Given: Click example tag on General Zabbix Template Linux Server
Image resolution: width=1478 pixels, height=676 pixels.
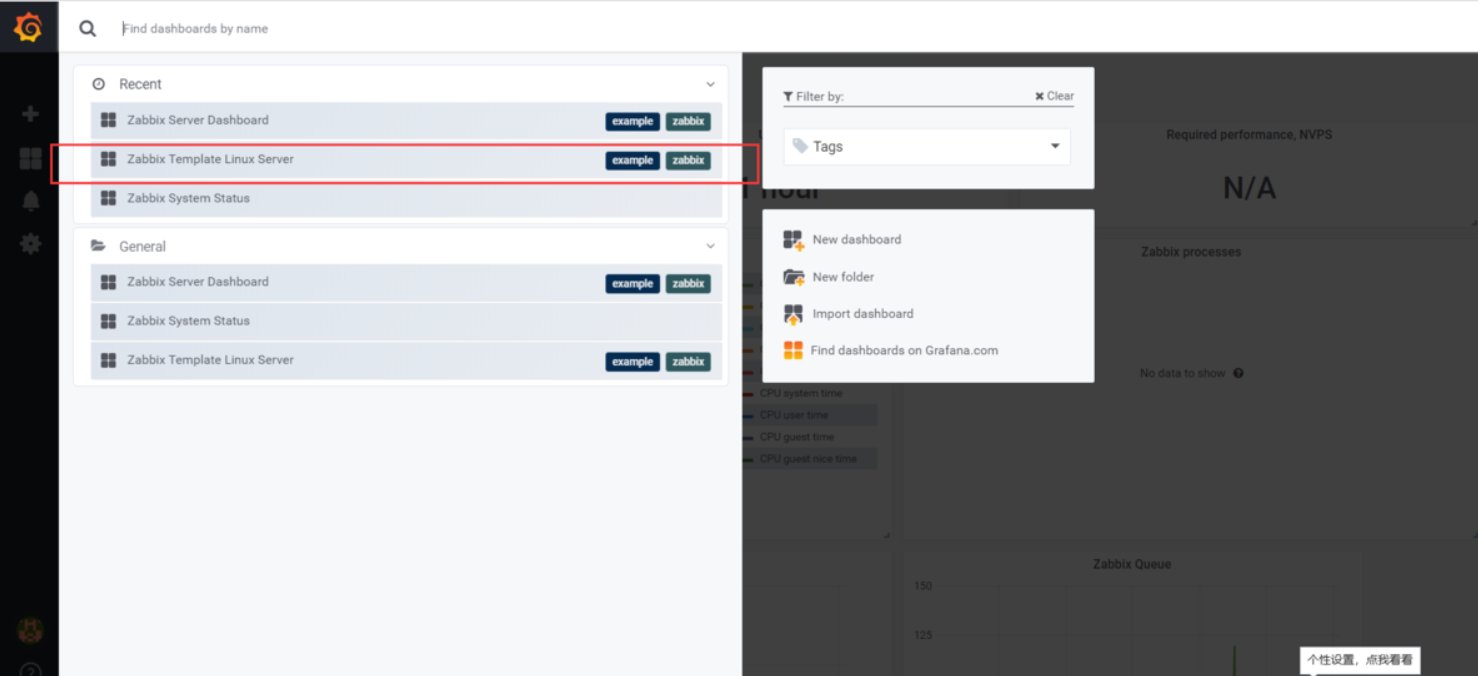Looking at the screenshot, I should click(x=632, y=362).
